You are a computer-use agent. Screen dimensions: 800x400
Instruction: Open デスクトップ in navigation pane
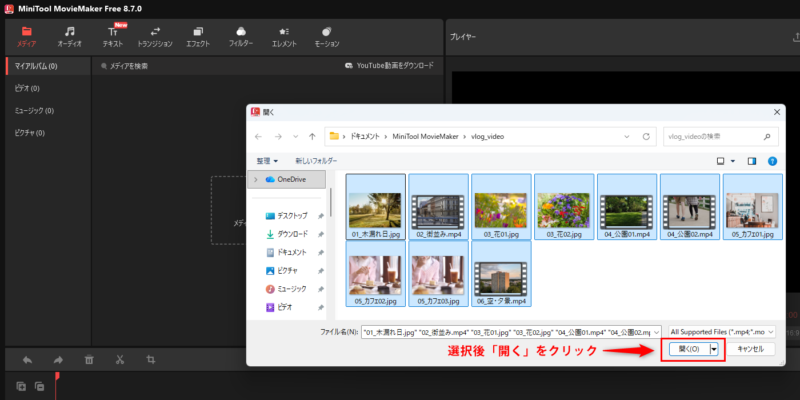click(x=292, y=216)
